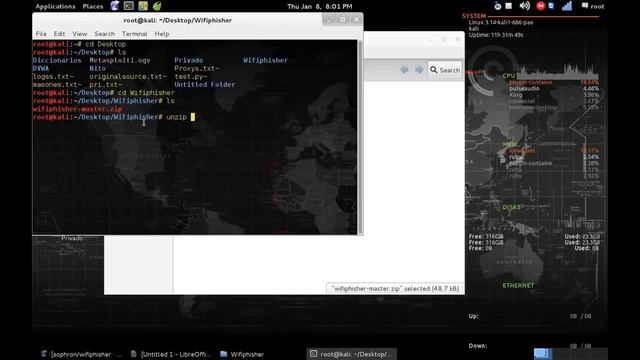Launch the Iceweasel browser from panel

115,6
